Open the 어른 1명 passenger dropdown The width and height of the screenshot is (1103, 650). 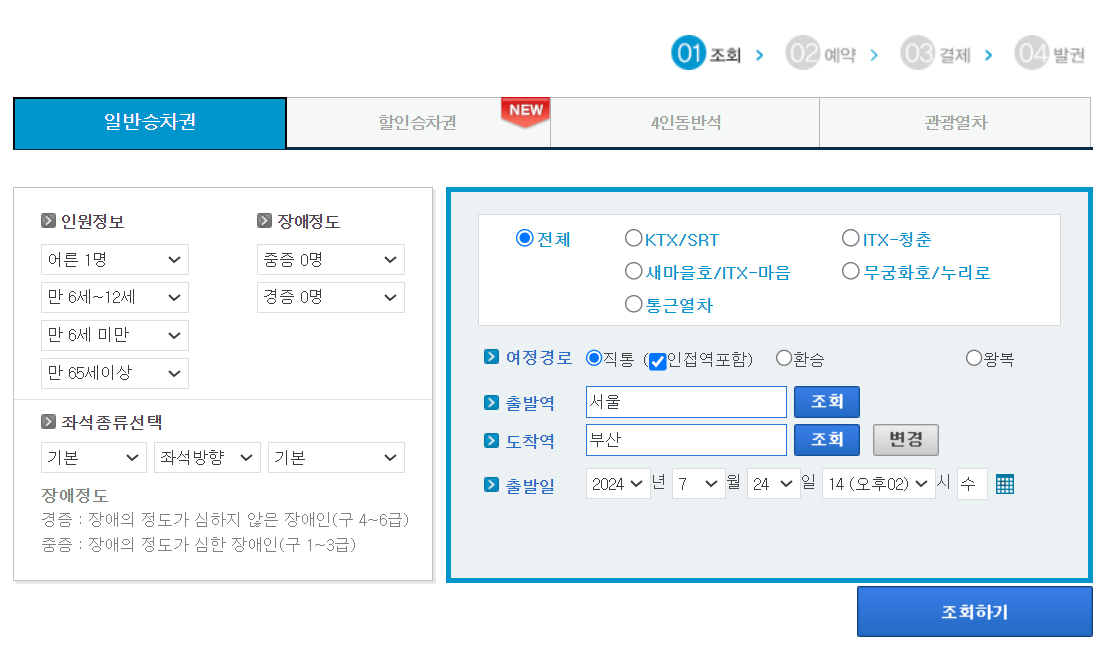click(114, 259)
